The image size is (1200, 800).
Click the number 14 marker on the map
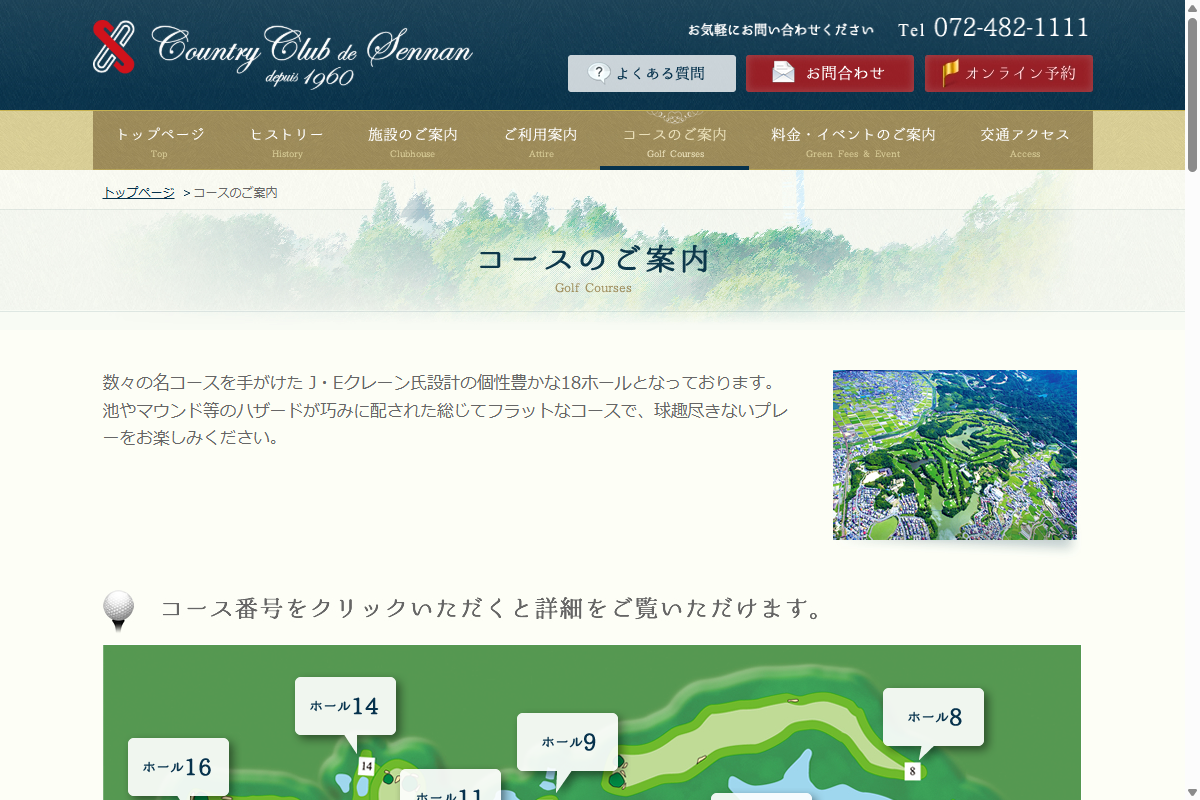[366, 767]
